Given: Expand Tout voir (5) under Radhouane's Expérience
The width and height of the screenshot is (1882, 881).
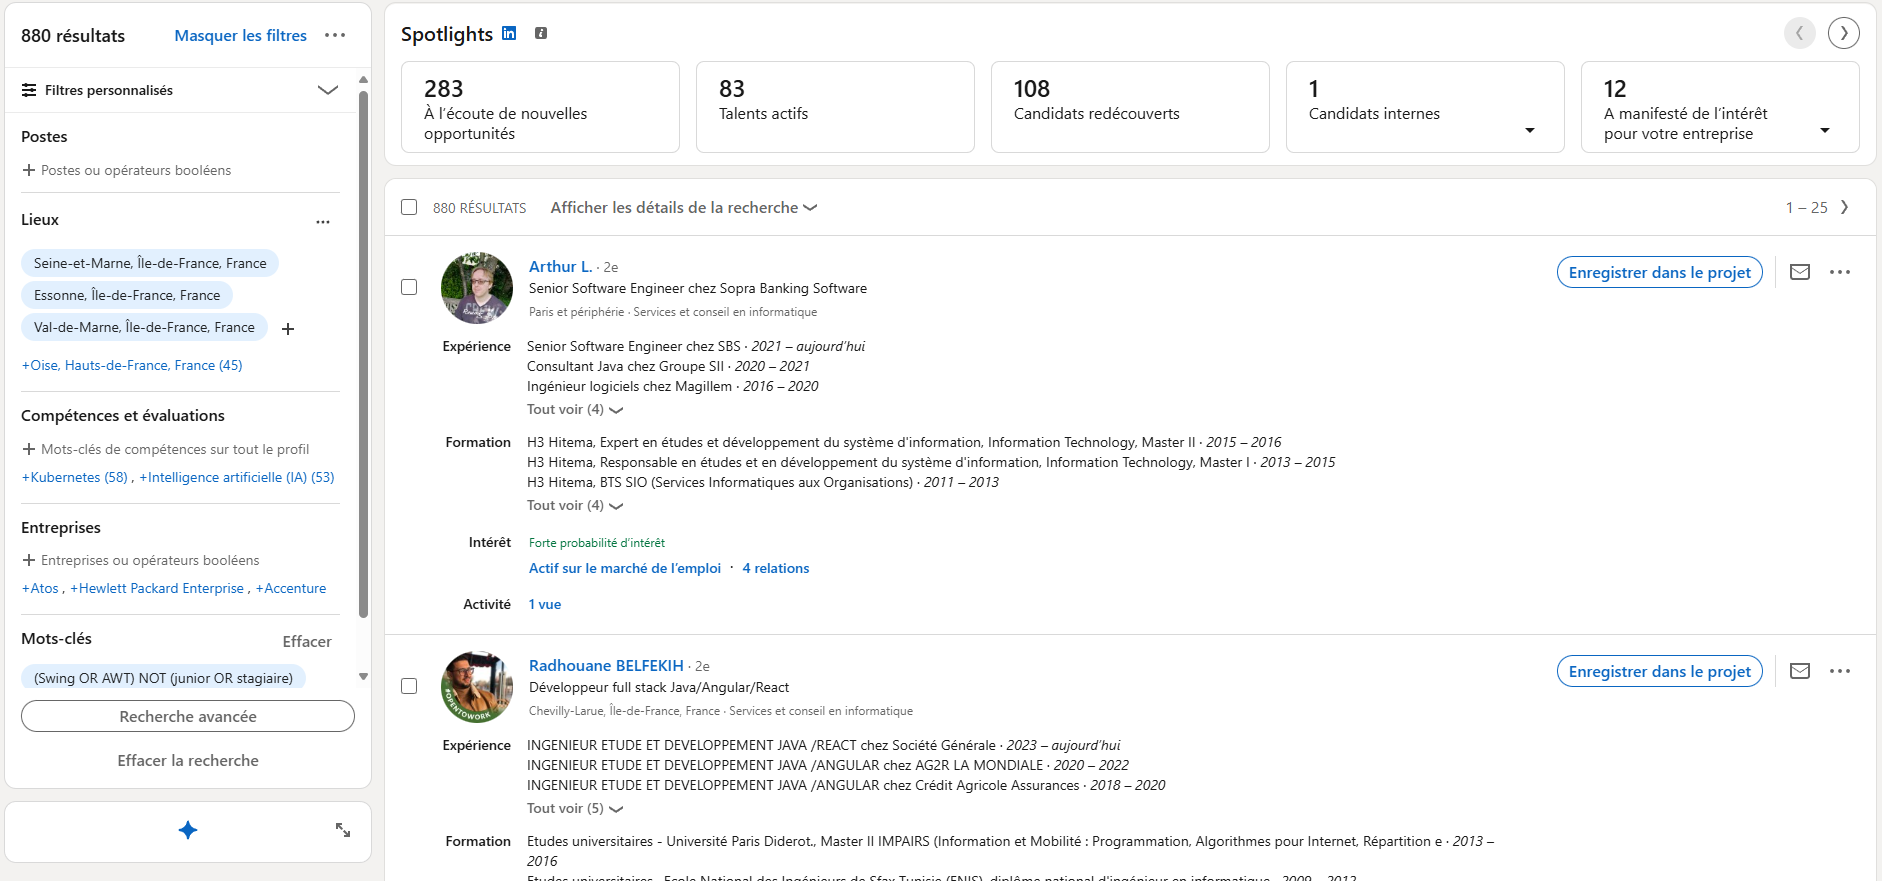Looking at the screenshot, I should (575, 808).
